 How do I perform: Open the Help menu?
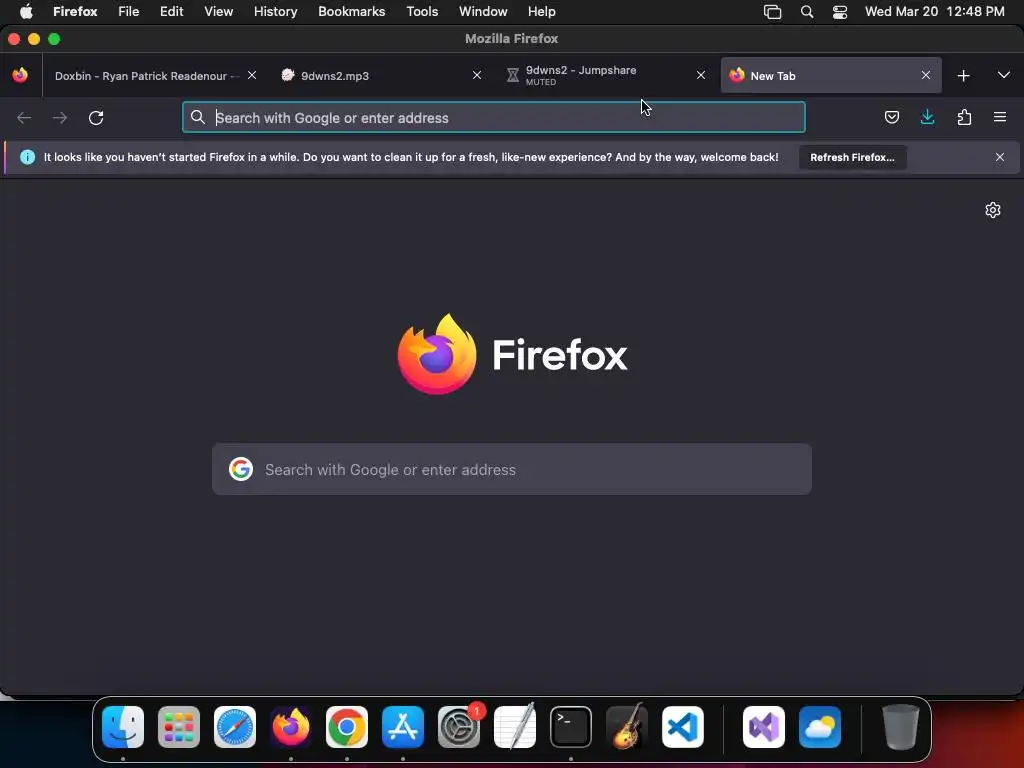[541, 11]
